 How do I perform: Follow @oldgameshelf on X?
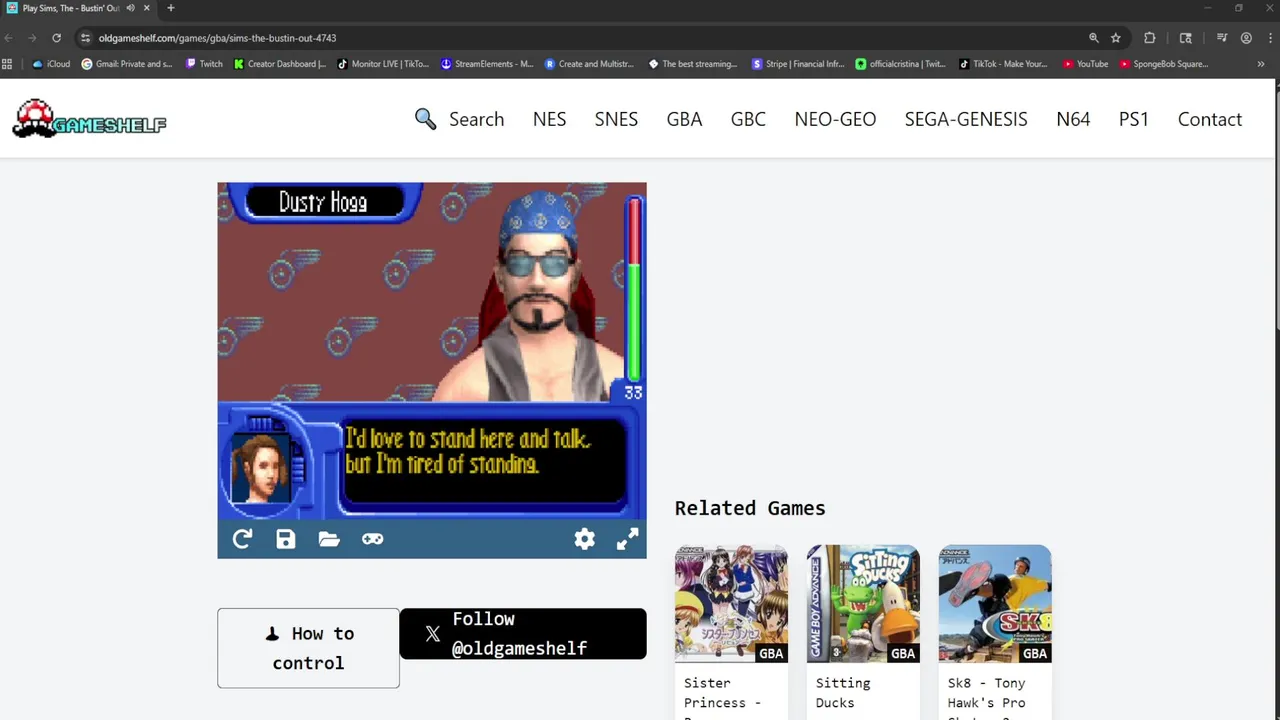523,634
